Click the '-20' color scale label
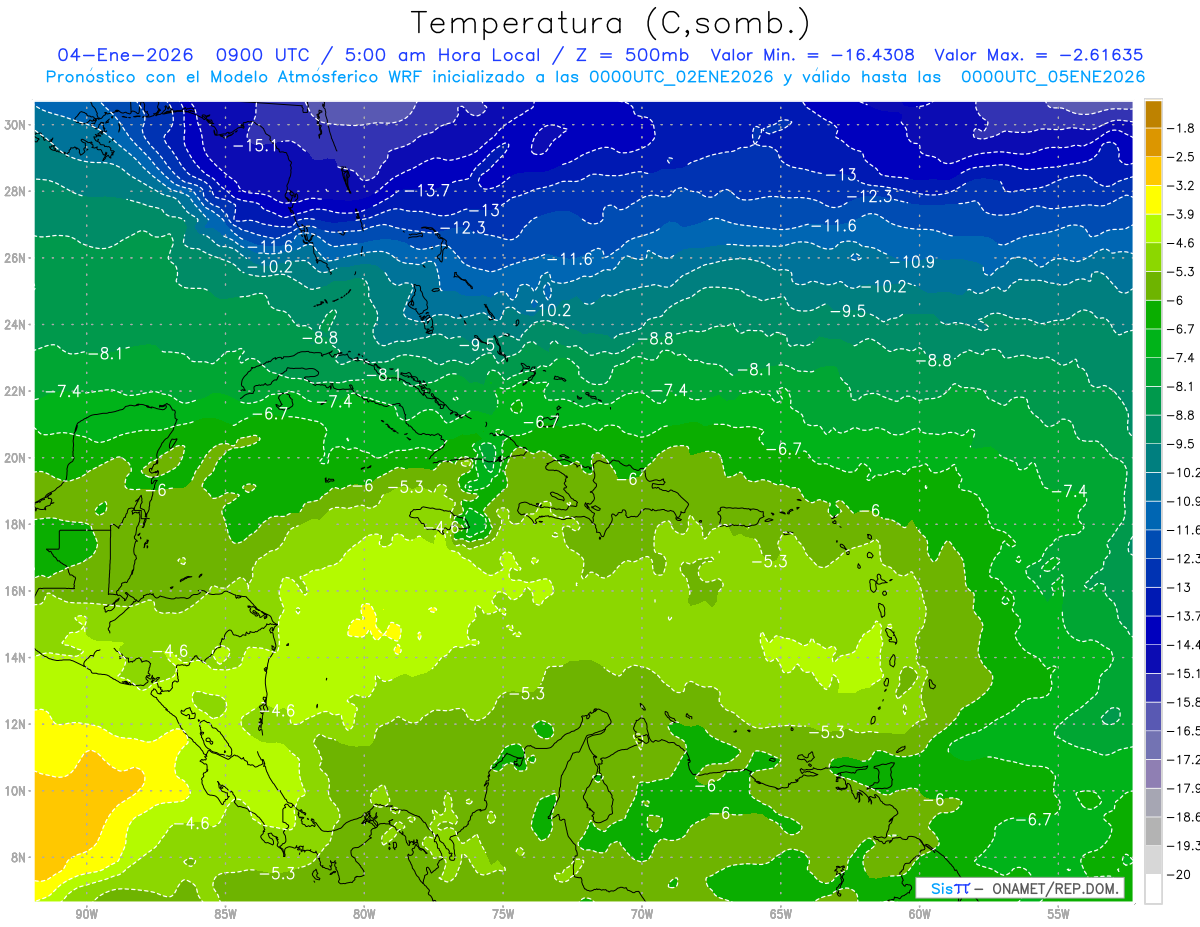This screenshot has width=1200, height=927. [1180, 874]
